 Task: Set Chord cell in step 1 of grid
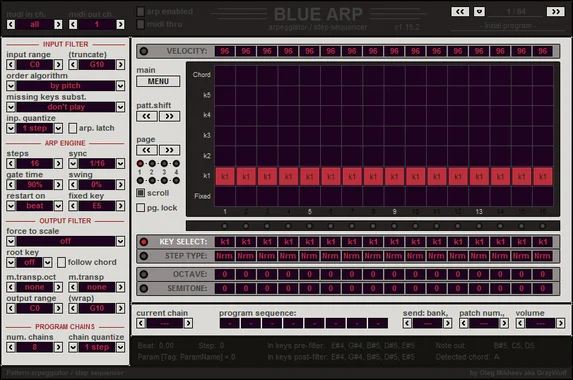[225, 75]
